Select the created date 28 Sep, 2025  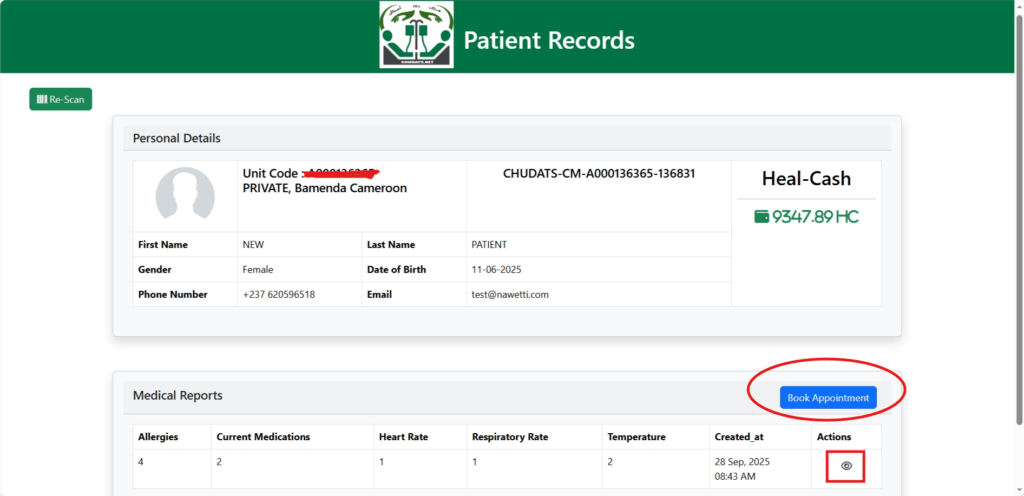(742, 461)
